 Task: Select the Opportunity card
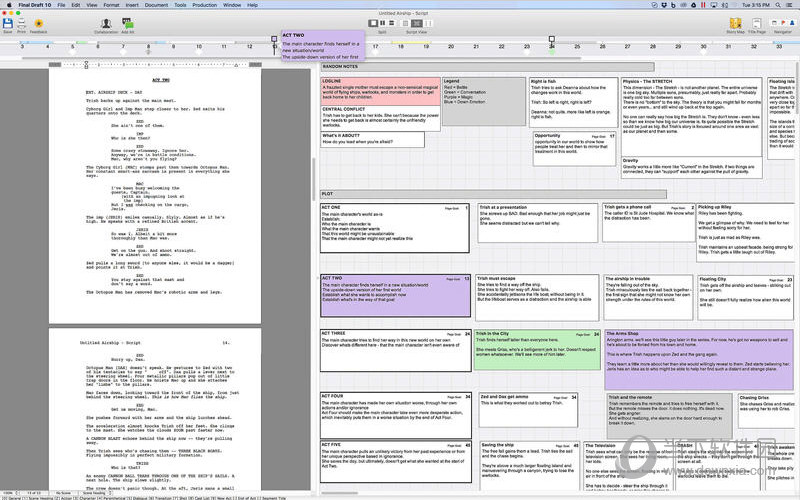tap(574, 149)
